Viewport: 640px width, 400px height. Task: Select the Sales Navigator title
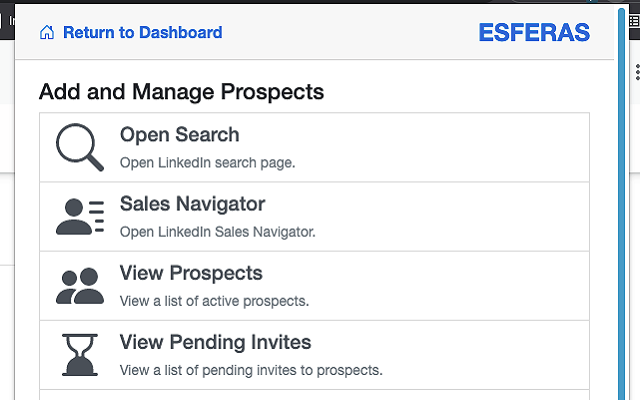point(192,204)
